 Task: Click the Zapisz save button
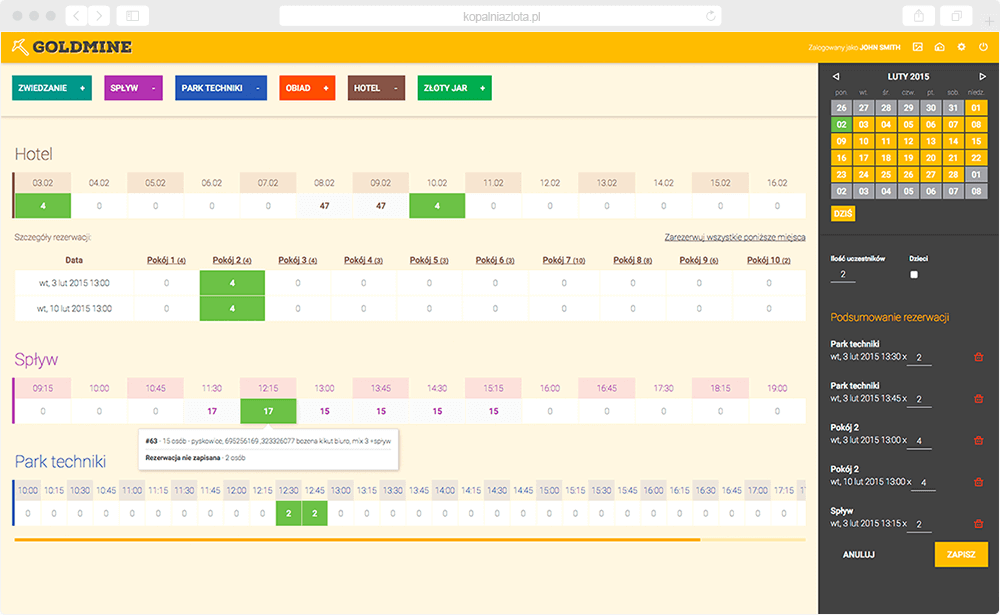click(x=961, y=554)
